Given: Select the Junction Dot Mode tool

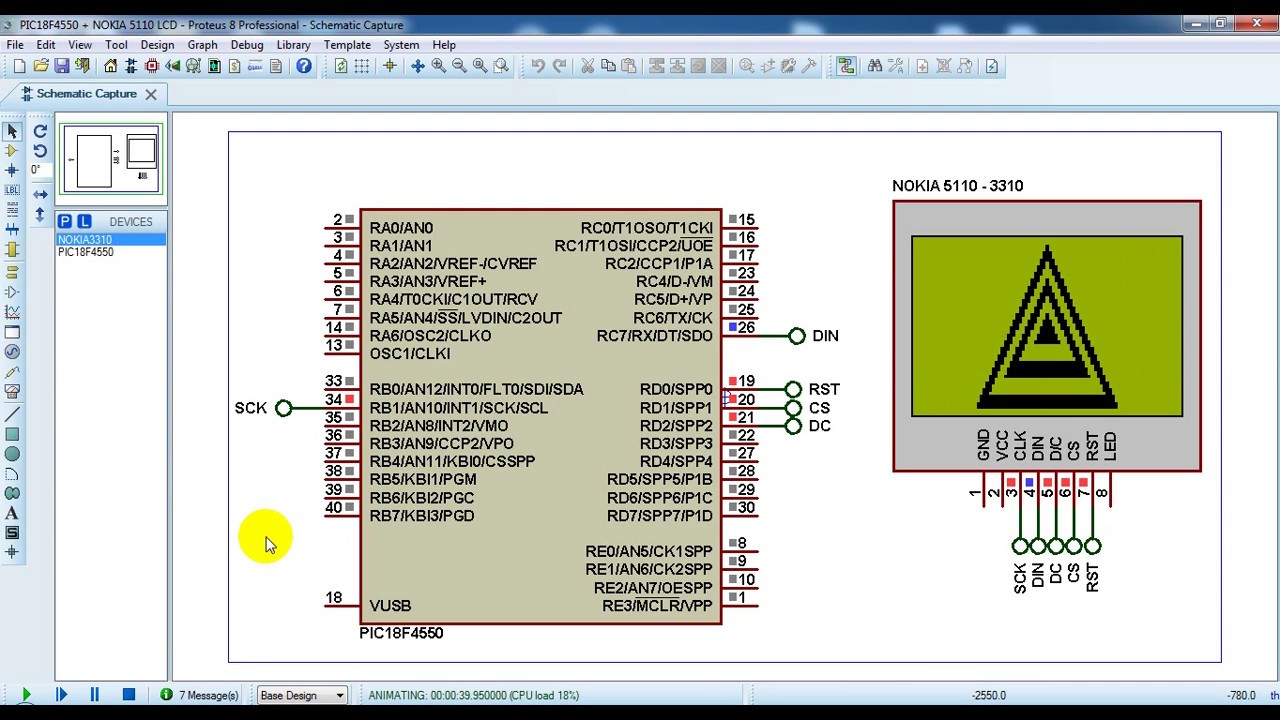Looking at the screenshot, I should coord(12,170).
